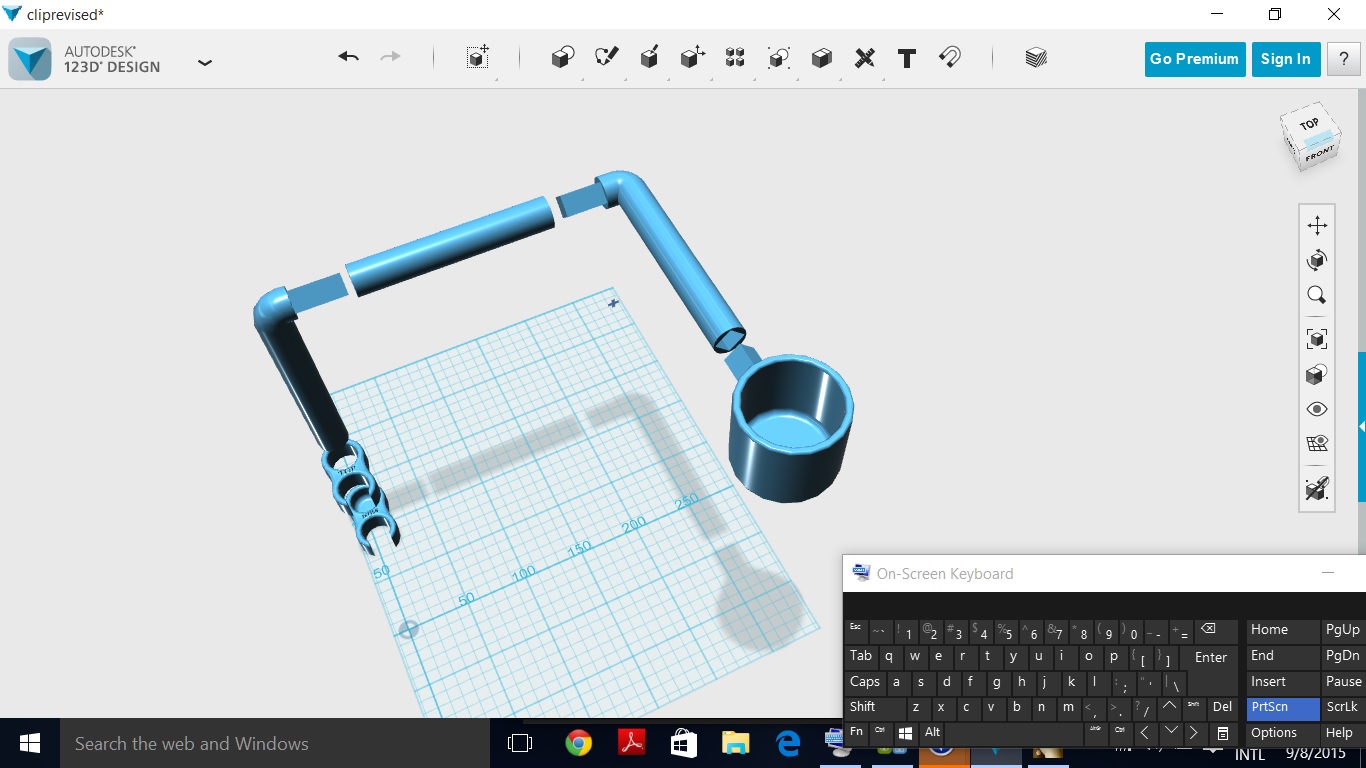Select the Text tool

click(907, 58)
